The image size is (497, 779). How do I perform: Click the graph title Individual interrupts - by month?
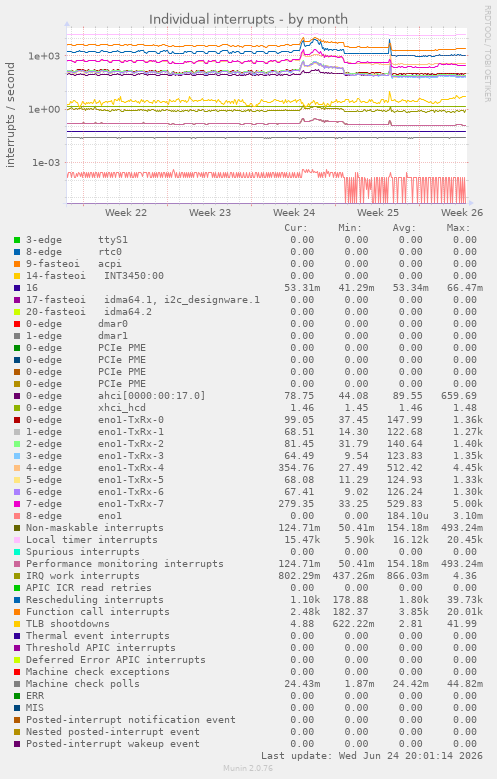pos(248,19)
